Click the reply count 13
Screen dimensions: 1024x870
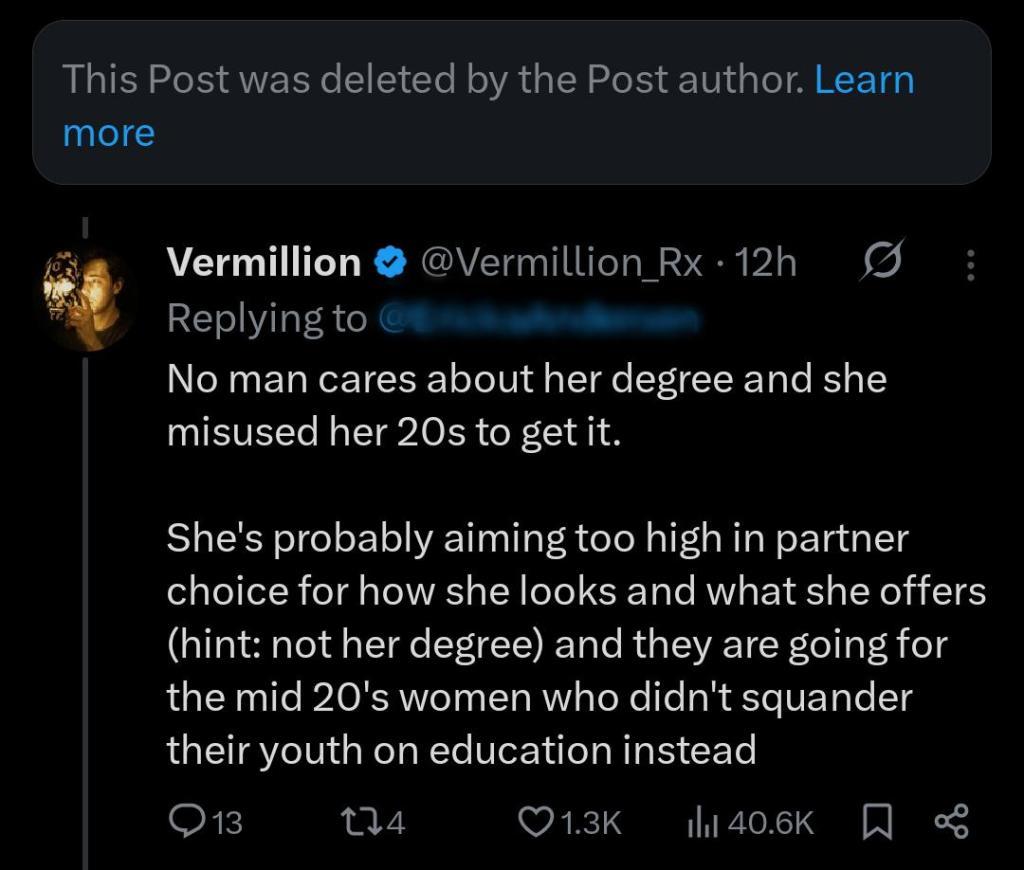click(228, 823)
